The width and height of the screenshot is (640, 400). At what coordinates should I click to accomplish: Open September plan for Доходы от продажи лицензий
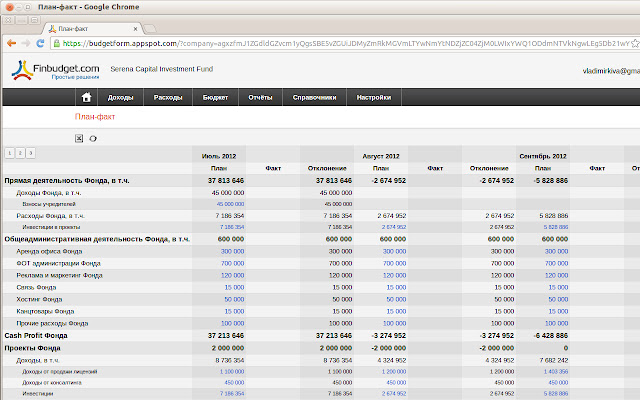(x=556, y=372)
